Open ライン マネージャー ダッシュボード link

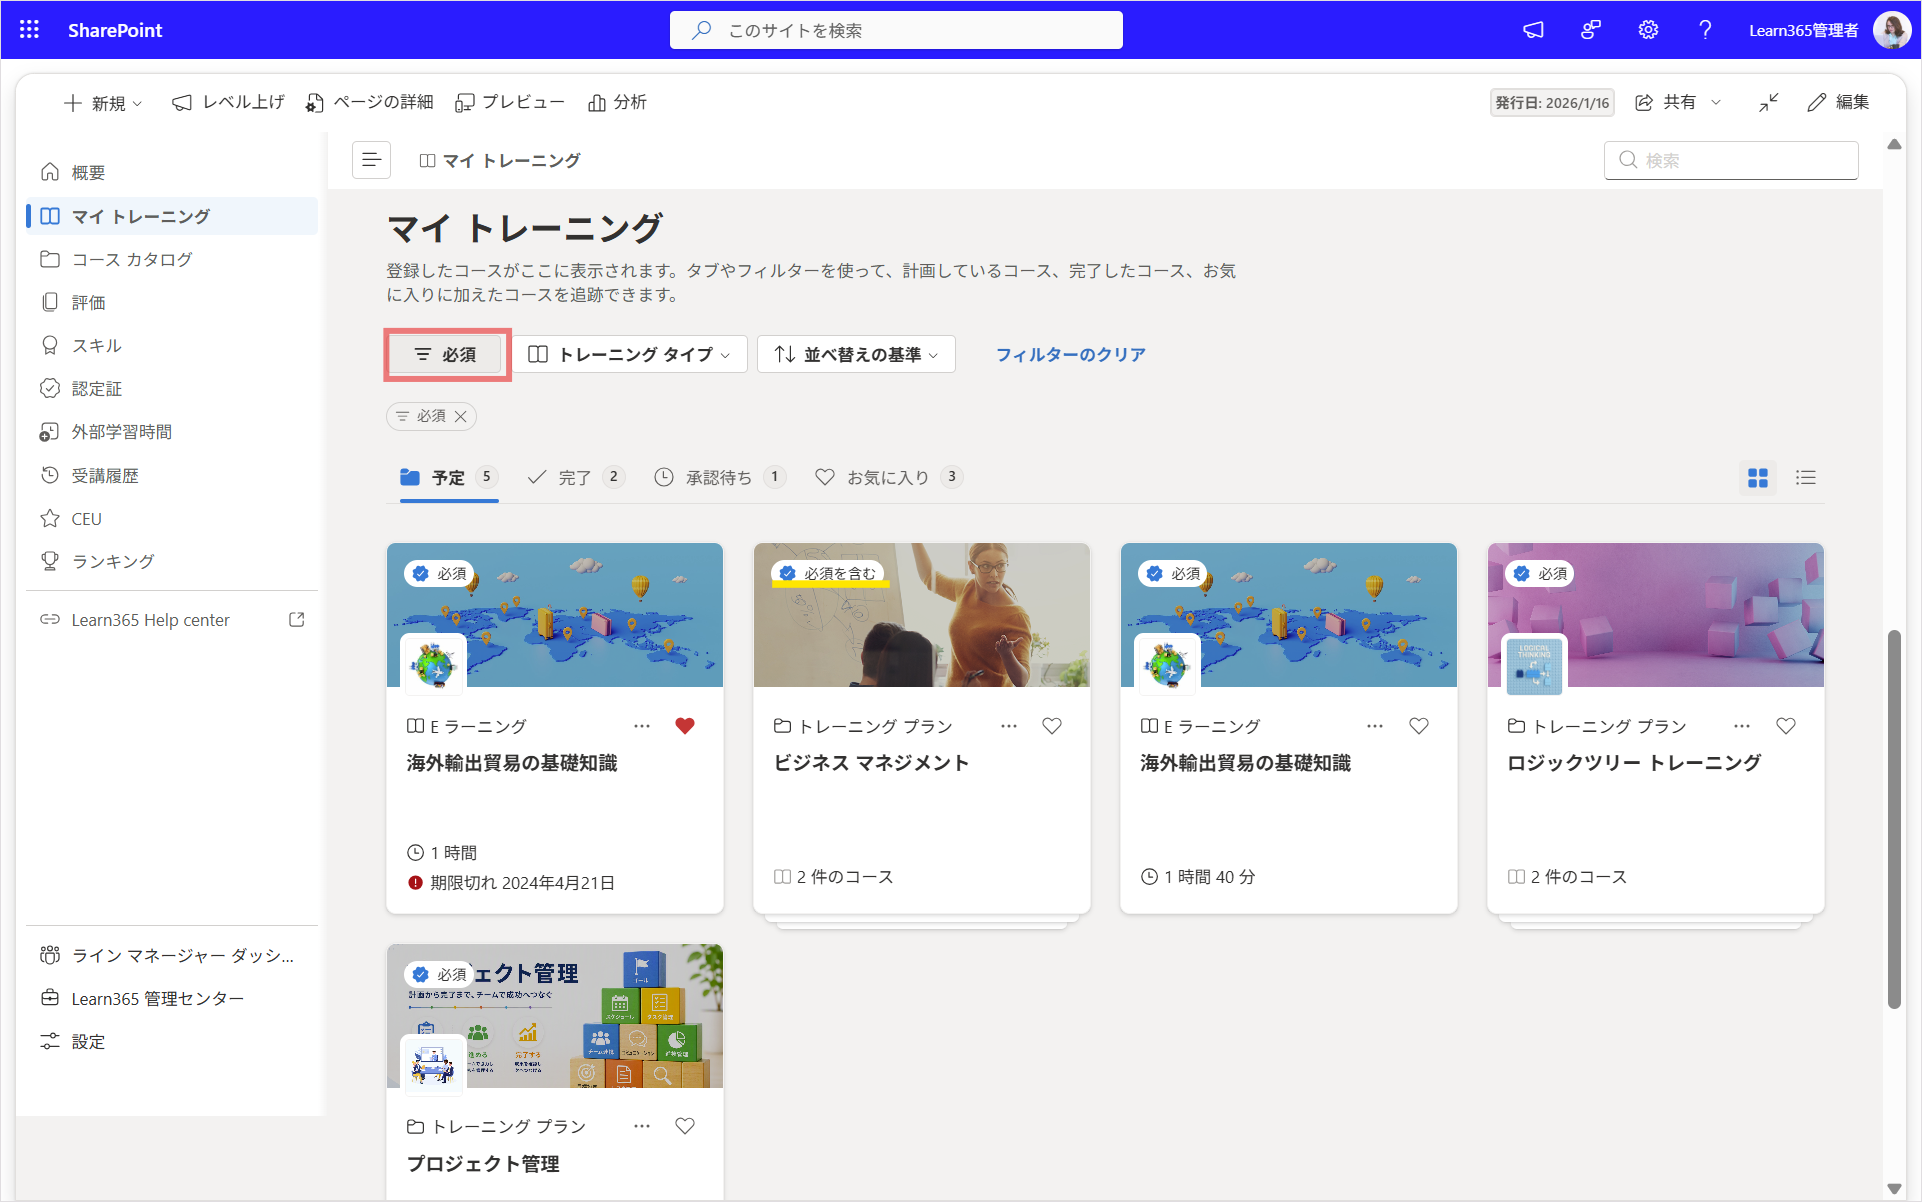[172, 955]
